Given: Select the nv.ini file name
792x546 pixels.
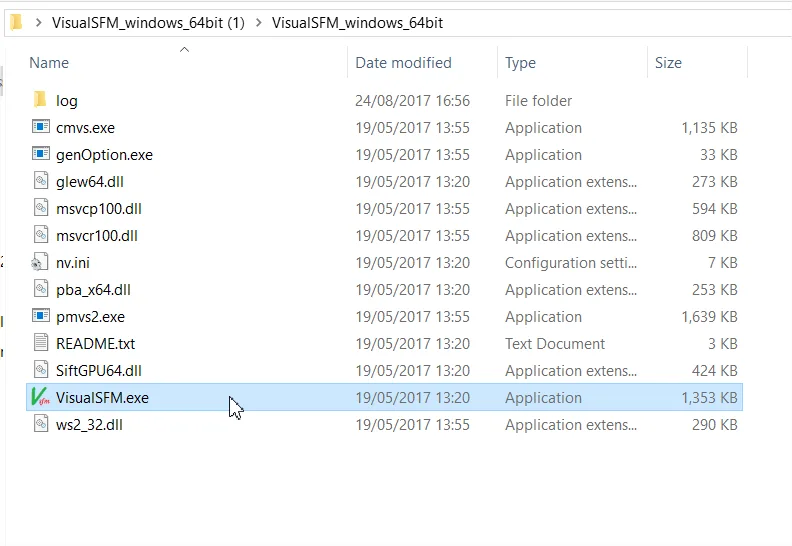Looking at the screenshot, I should pyautogui.click(x=73, y=263).
